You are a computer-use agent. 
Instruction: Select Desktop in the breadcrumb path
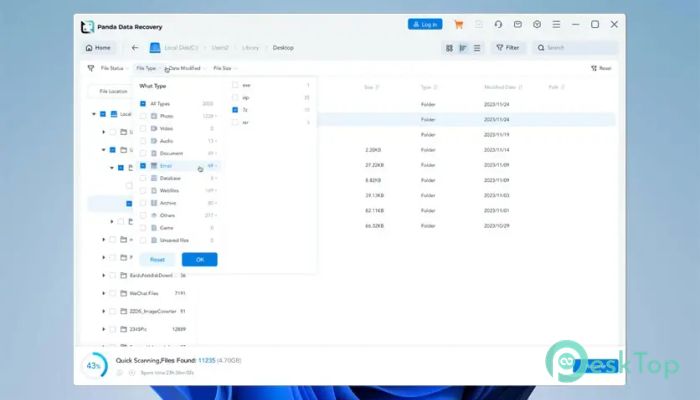click(x=283, y=48)
